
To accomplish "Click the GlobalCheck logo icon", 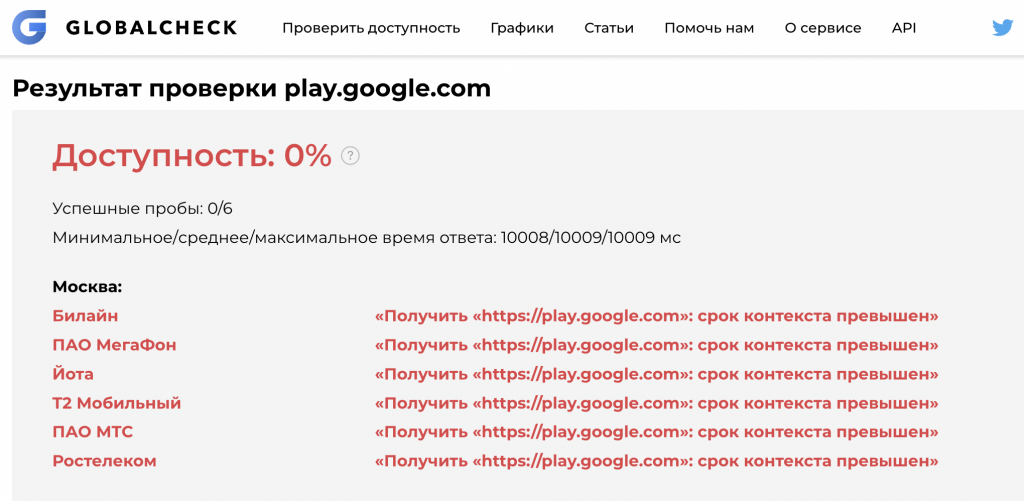I will pyautogui.click(x=29, y=28).
